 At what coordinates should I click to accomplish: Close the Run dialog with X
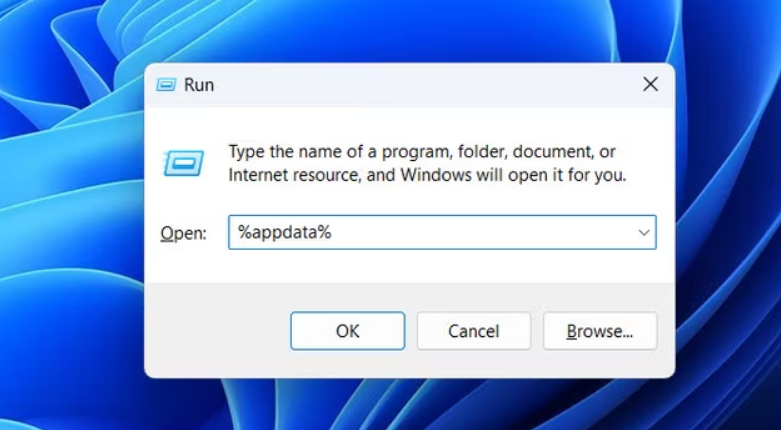(x=650, y=85)
